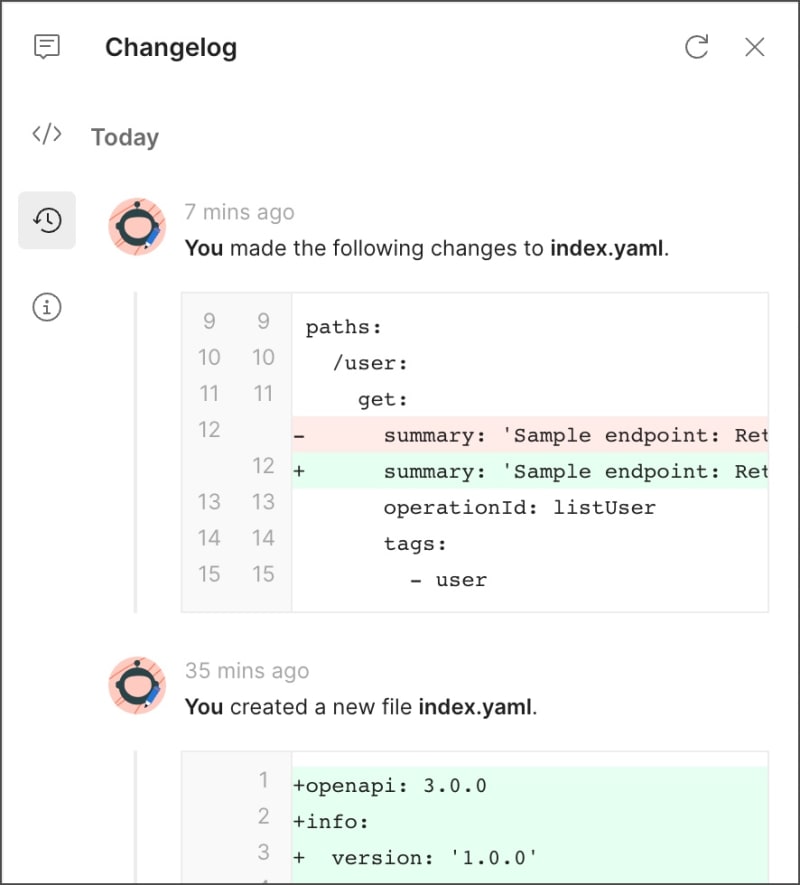Click index.yaml in the created file entry
800x885 pixels.
tap(475, 707)
